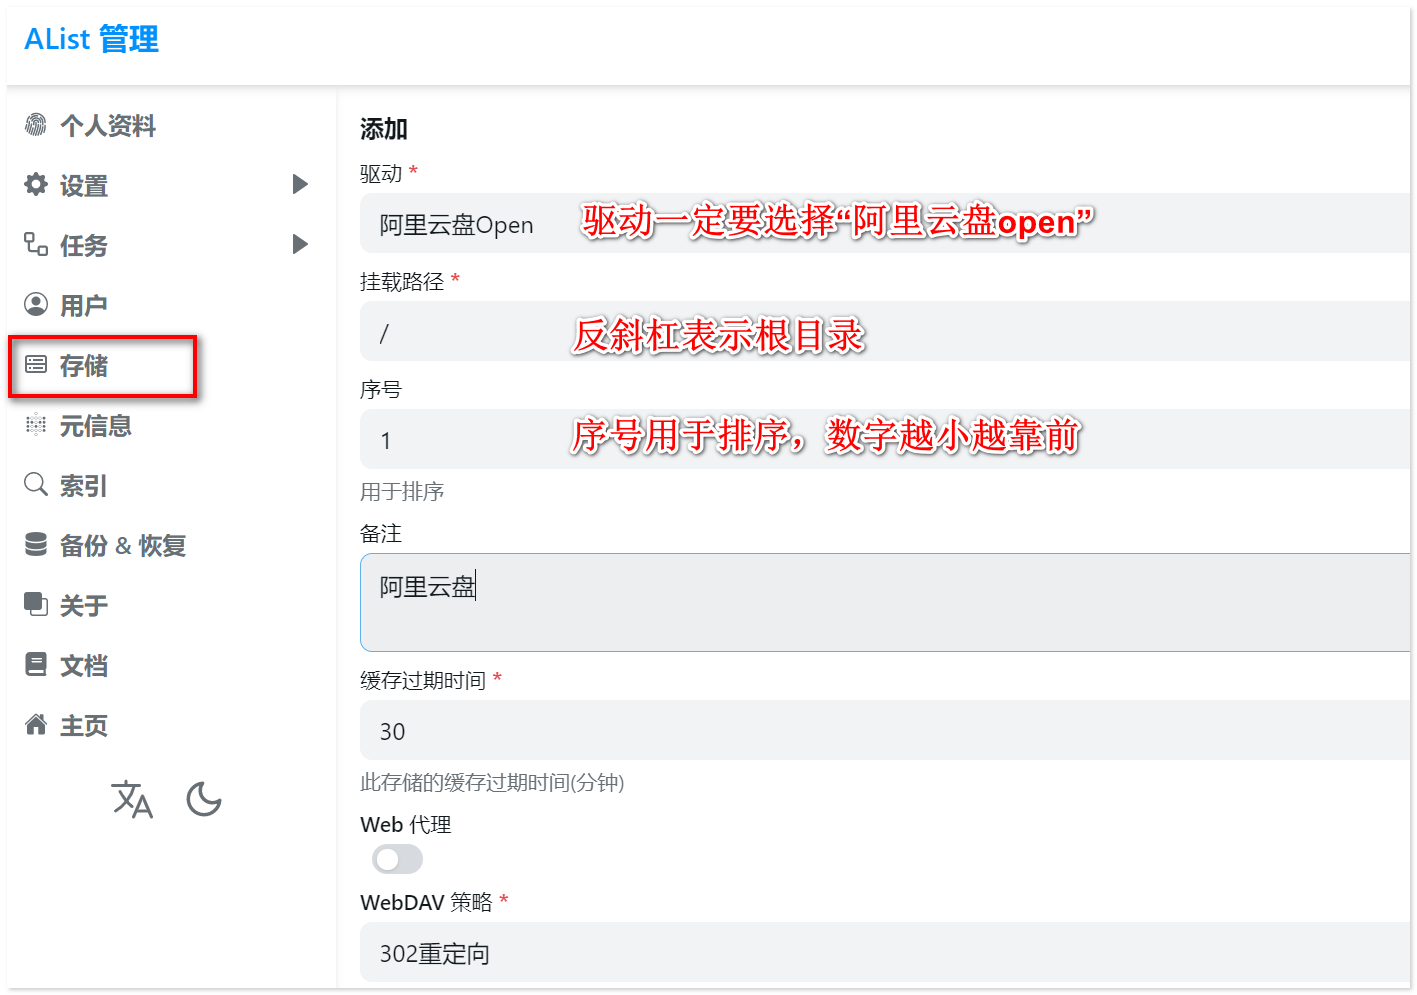Click the 存储 storage icon
1417x995 pixels.
pyautogui.click(x=36, y=365)
